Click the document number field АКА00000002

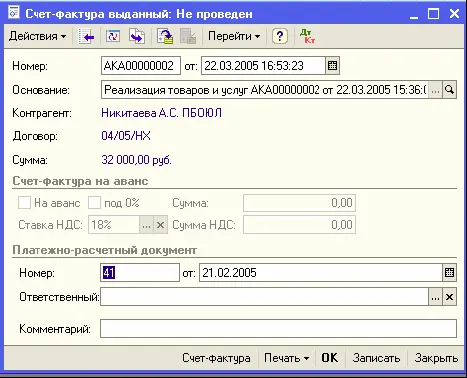pyautogui.click(x=141, y=66)
